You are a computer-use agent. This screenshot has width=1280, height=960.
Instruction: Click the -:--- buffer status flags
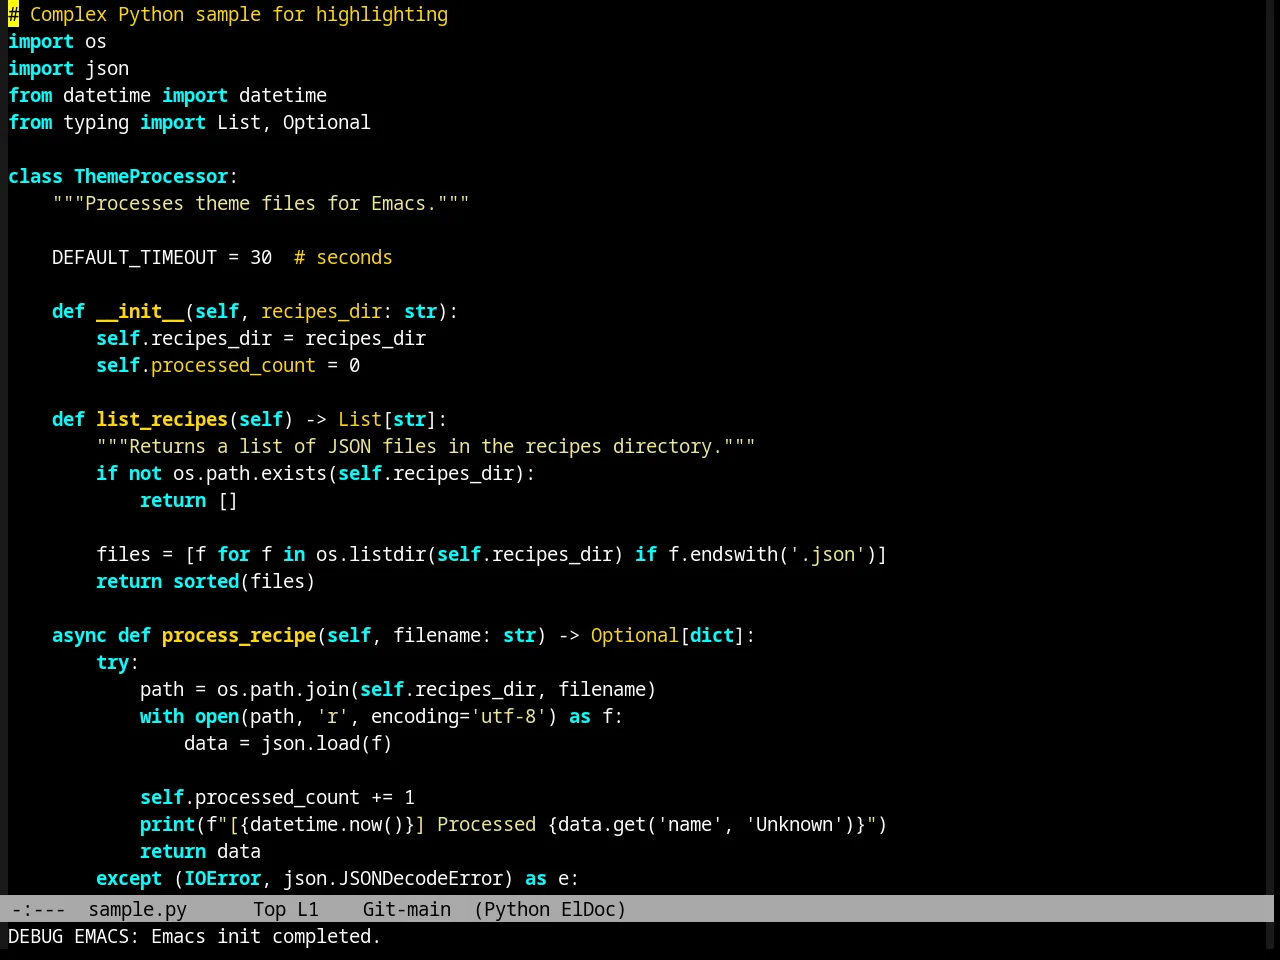38,909
